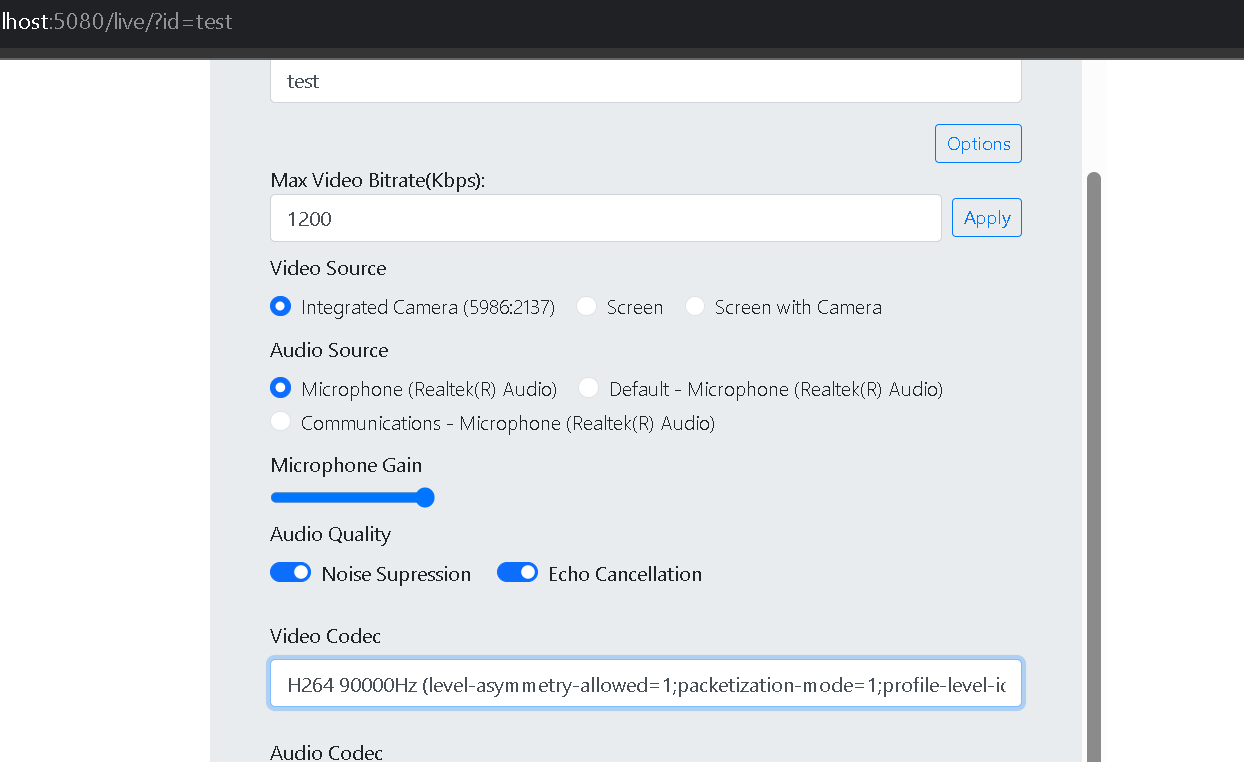Click the Audio Codec label
This screenshot has width=1244, height=762.
[x=326, y=752]
